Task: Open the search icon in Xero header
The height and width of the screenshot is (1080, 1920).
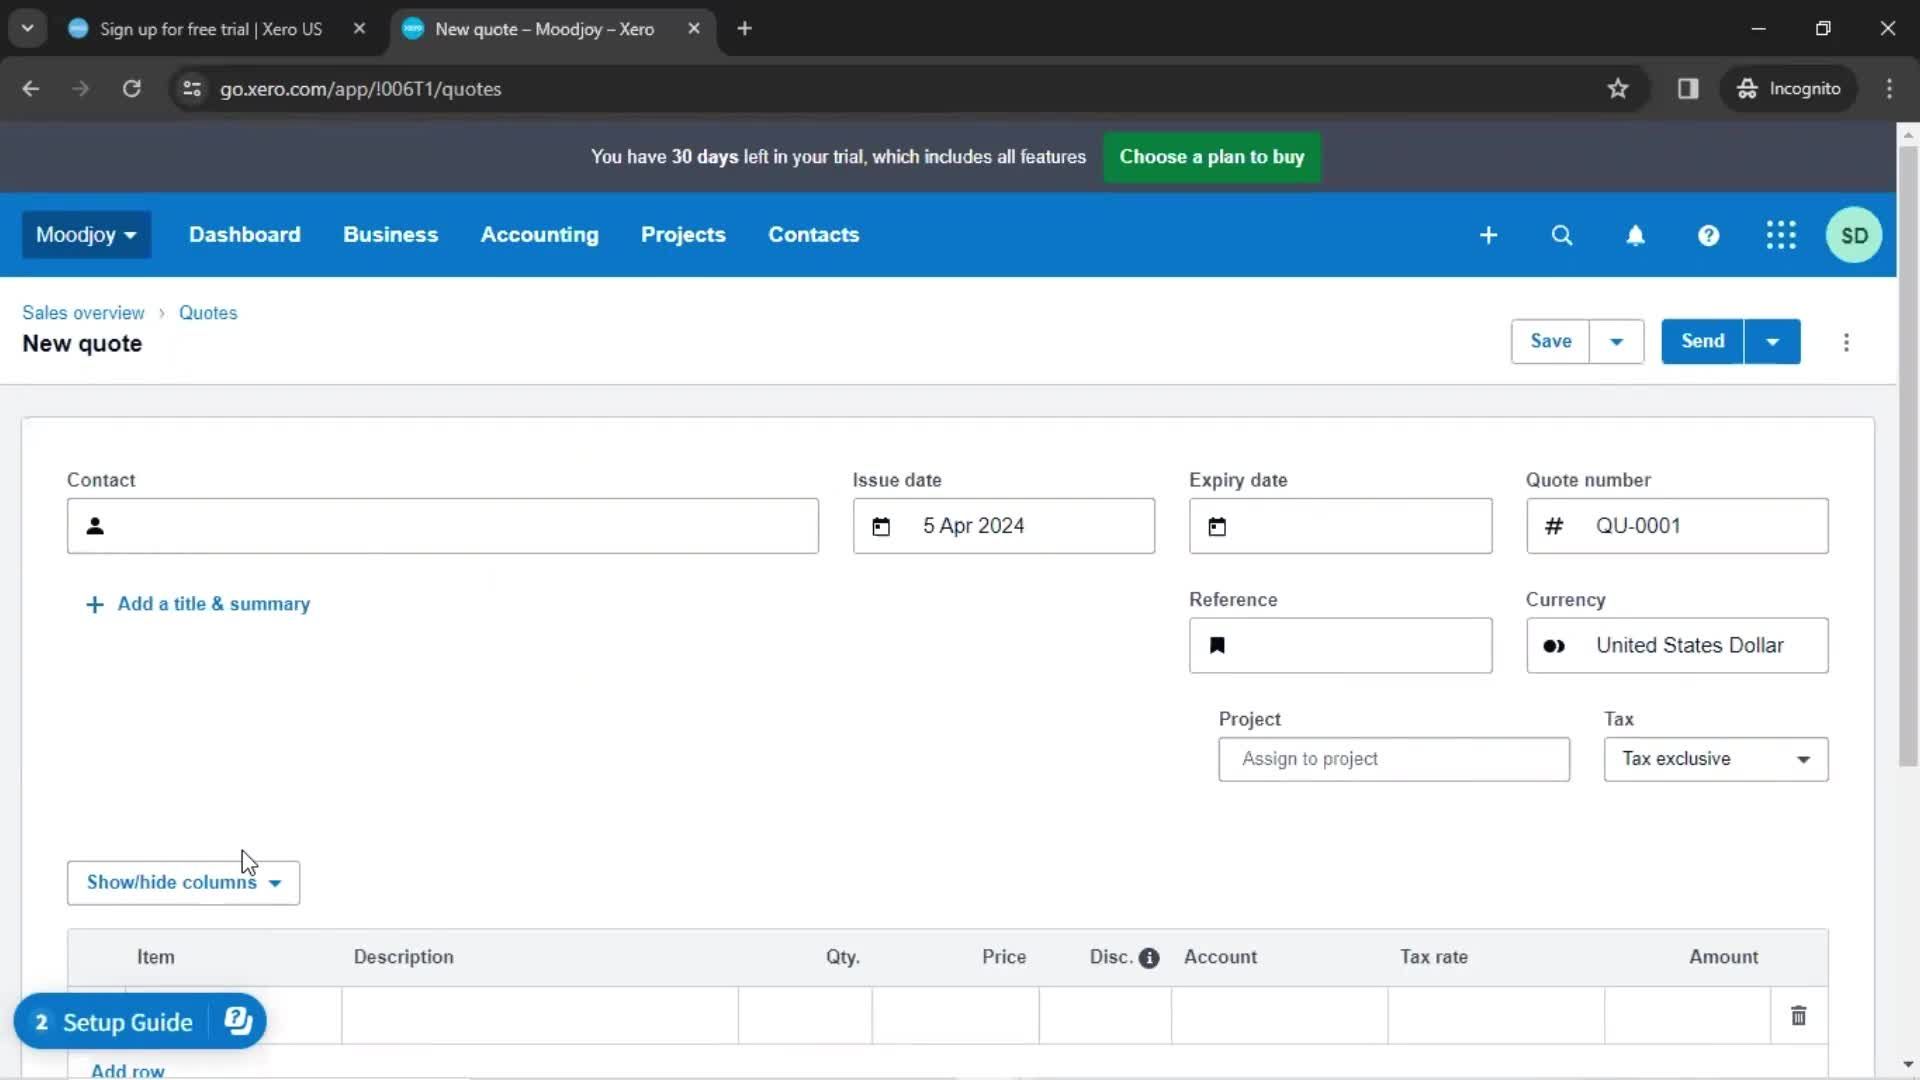Action: pos(1562,235)
